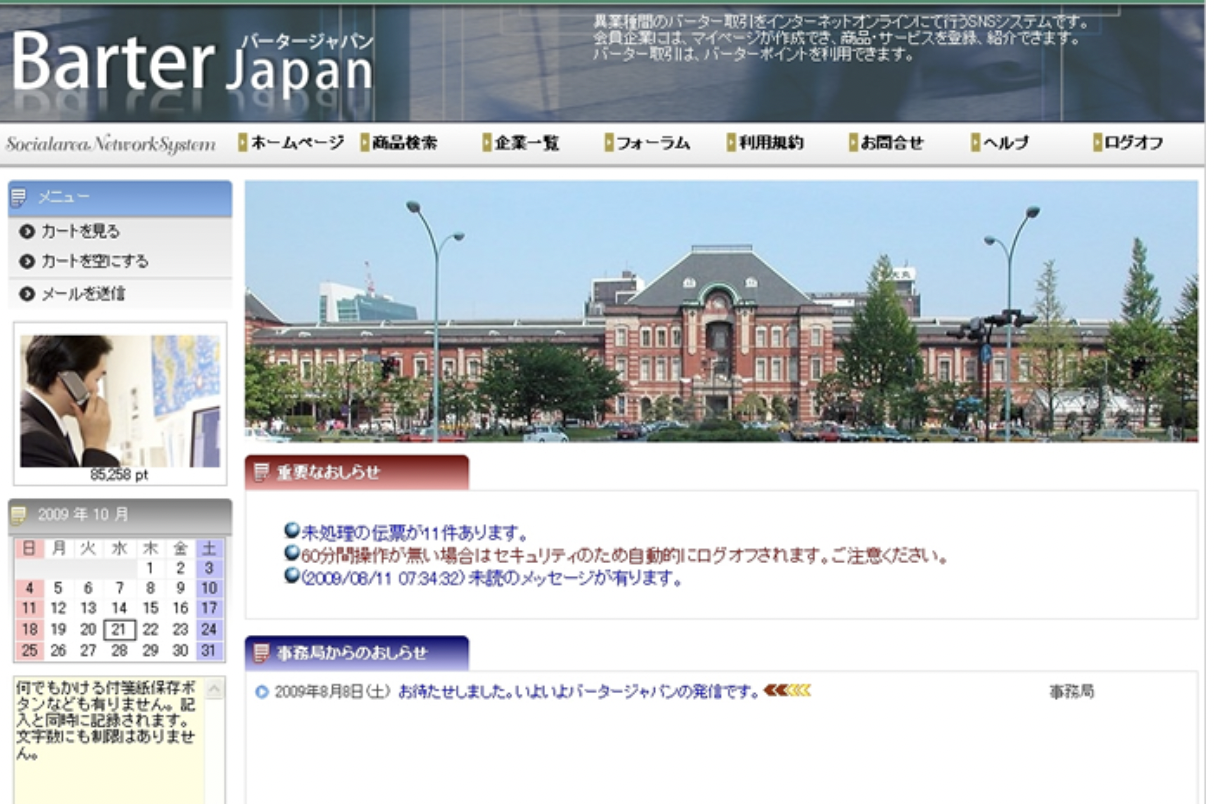The width and height of the screenshot is (1214, 804).
Task: Click arrow icon beside カートを見る
Action: (x=27, y=232)
